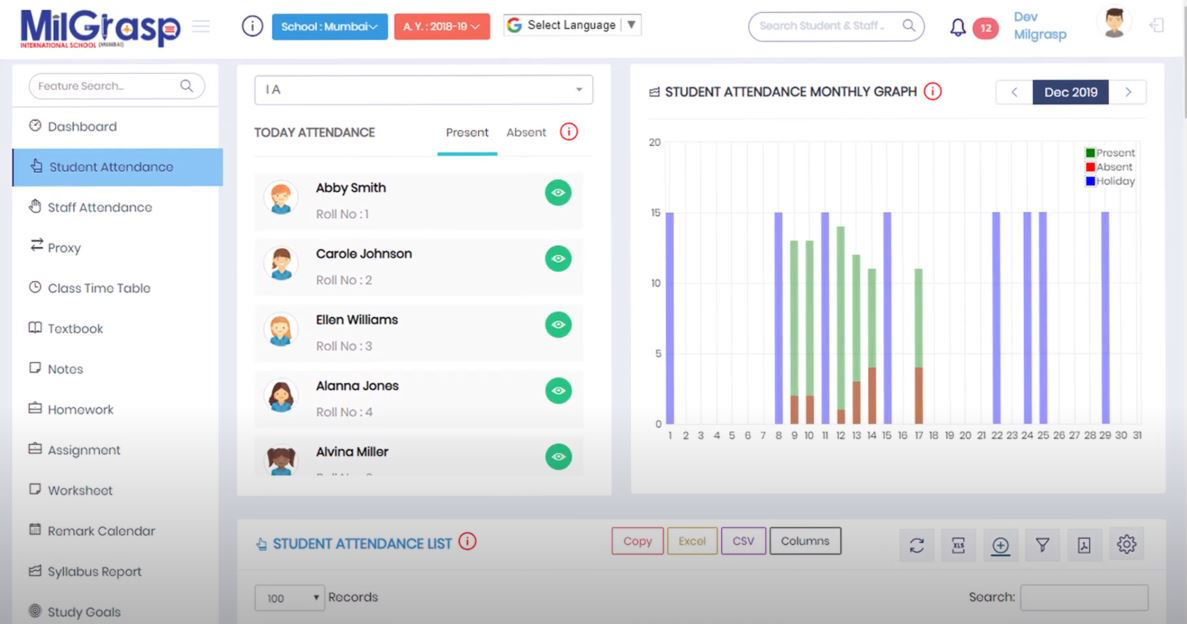This screenshot has width=1187, height=624.
Task: Open Staff Attendance in sidebar
Action: pos(115,207)
